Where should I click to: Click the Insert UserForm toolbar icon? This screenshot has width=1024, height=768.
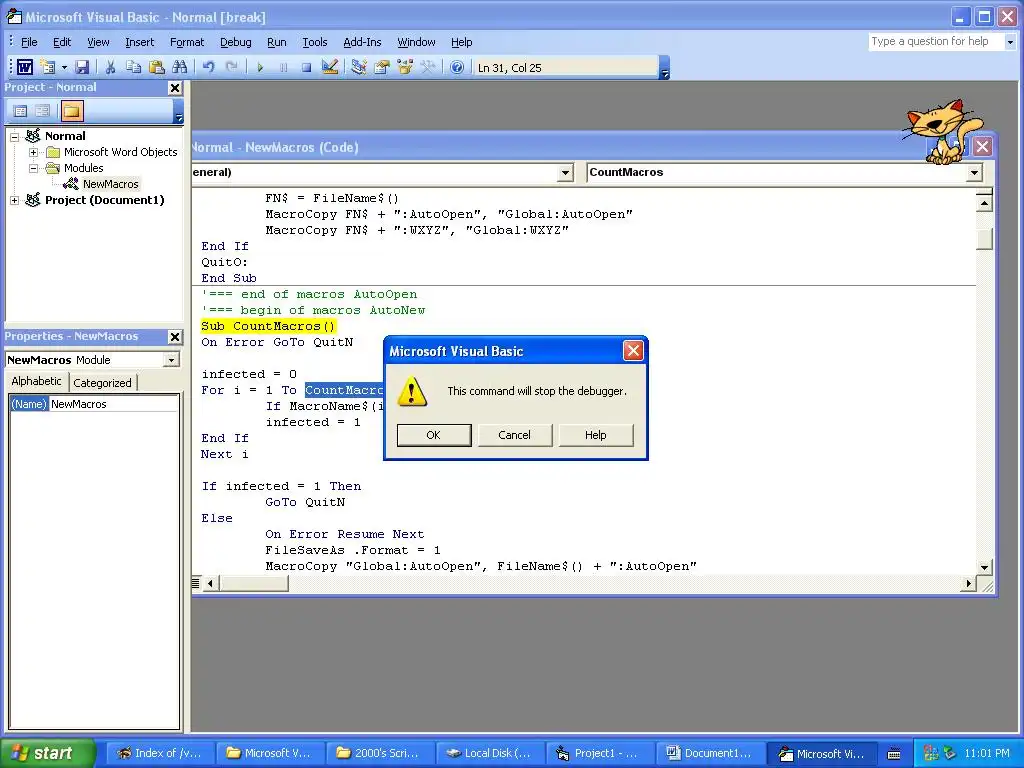pos(48,67)
